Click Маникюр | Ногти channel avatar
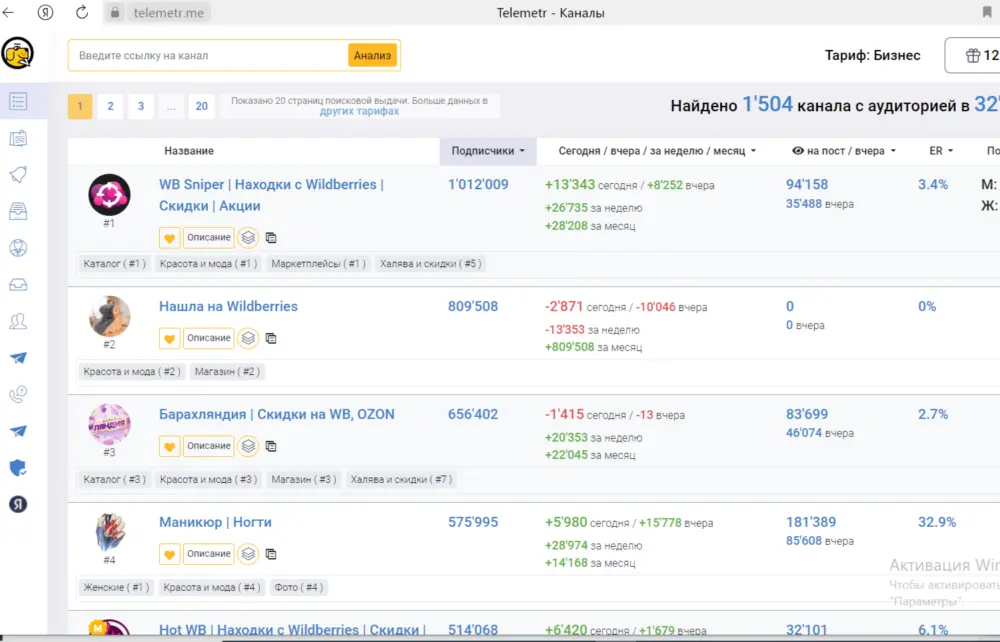Image resolution: width=1000 pixels, height=642 pixels. tap(109, 532)
